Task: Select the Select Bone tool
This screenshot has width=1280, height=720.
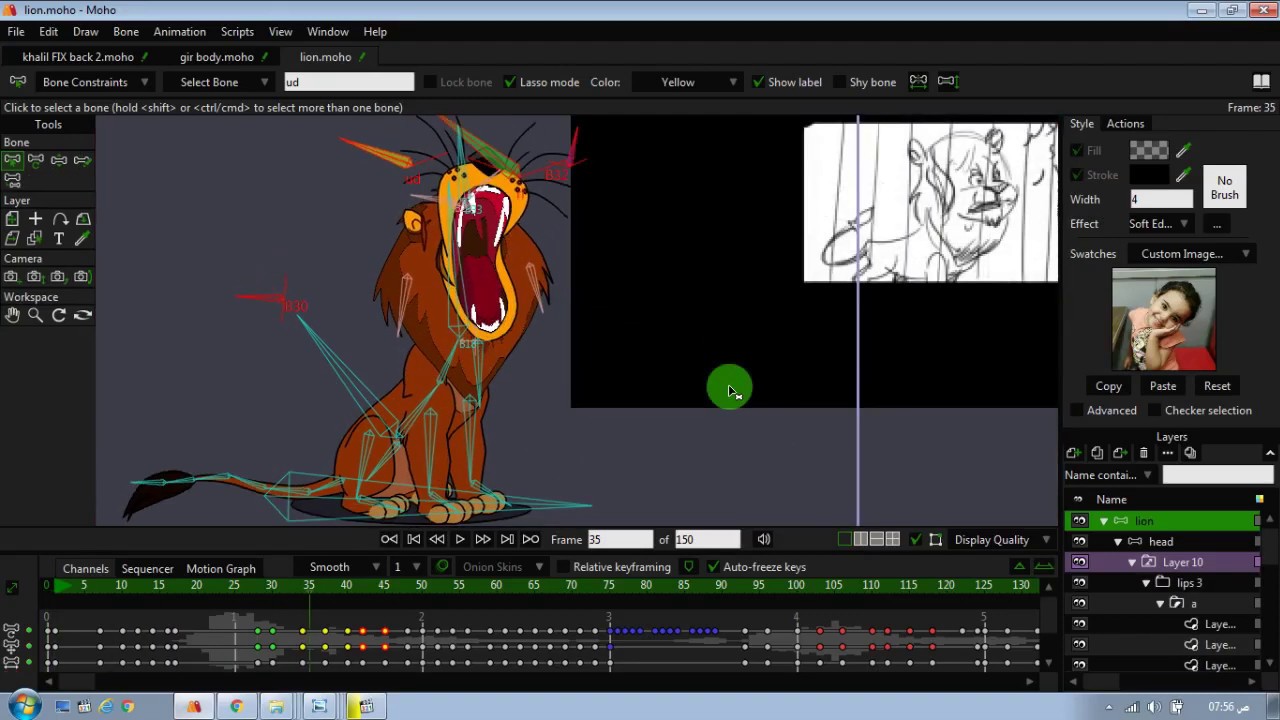Action: tap(12, 160)
